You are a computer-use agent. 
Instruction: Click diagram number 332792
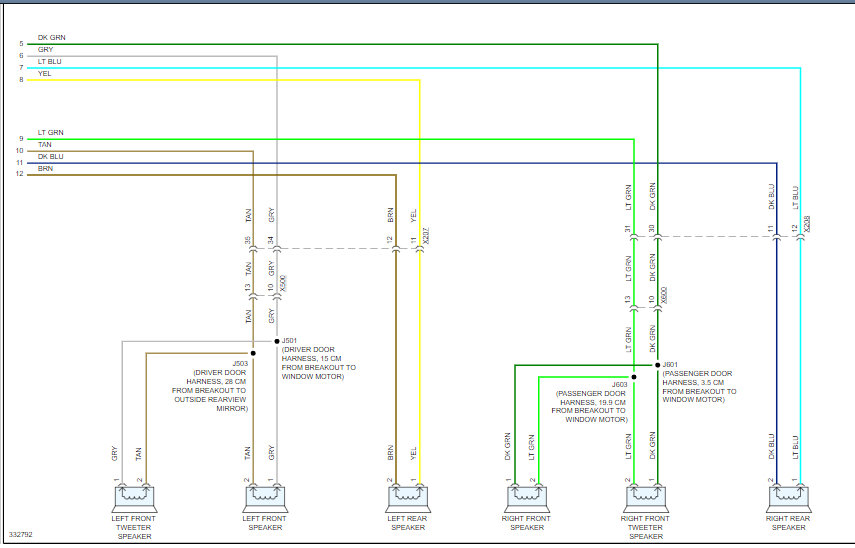(x=21, y=535)
